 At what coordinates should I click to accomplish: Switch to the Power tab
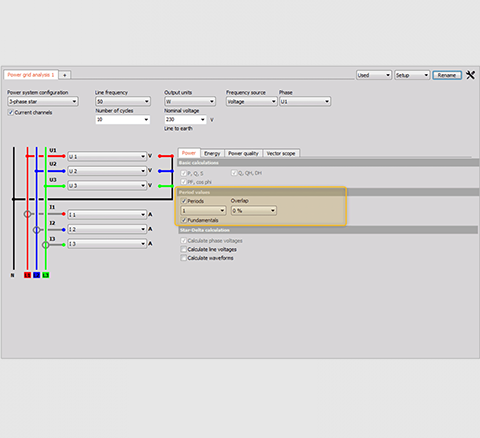pyautogui.click(x=189, y=153)
